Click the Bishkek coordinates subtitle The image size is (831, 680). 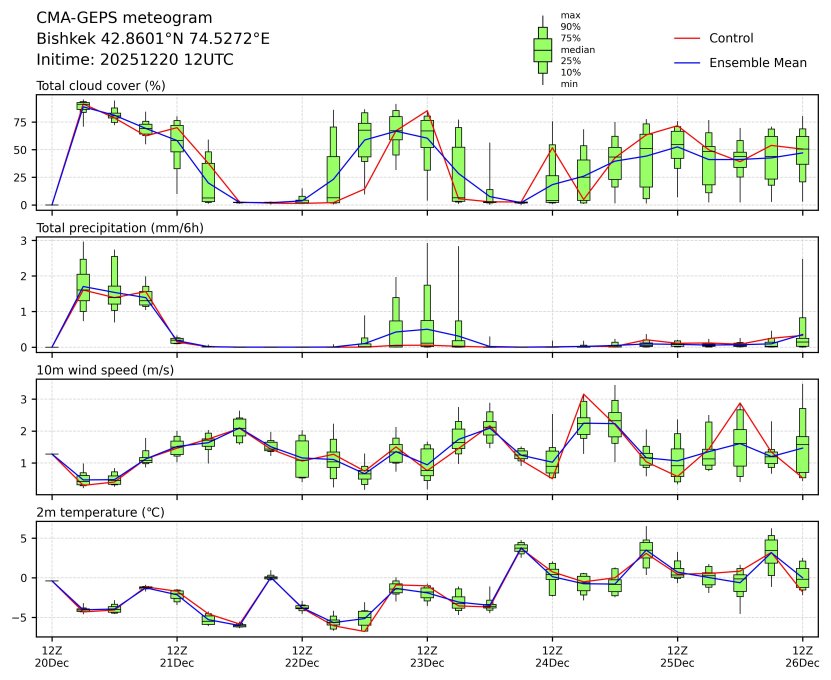point(153,39)
